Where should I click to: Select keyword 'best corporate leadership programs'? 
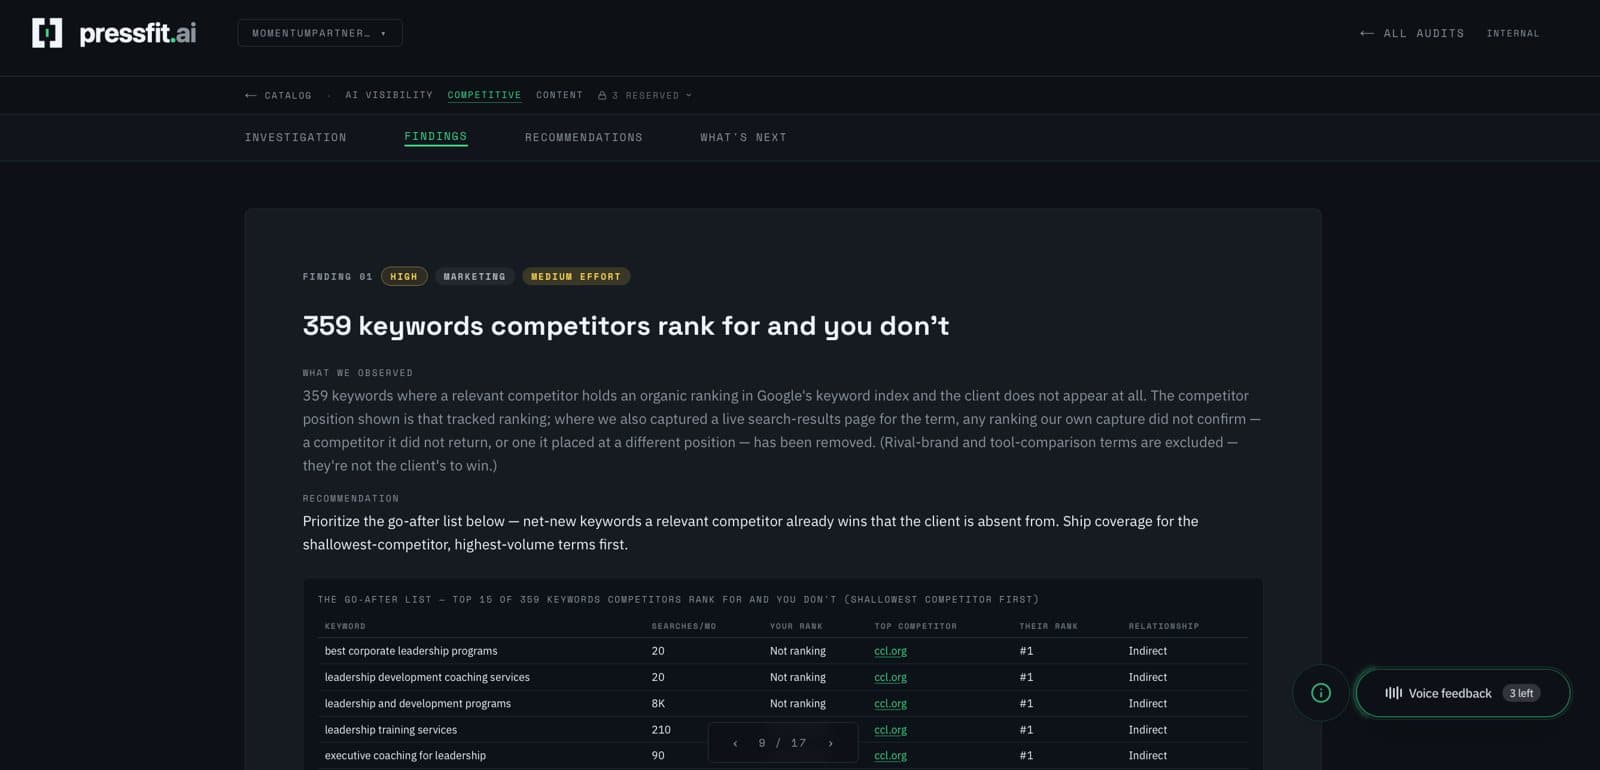point(411,651)
